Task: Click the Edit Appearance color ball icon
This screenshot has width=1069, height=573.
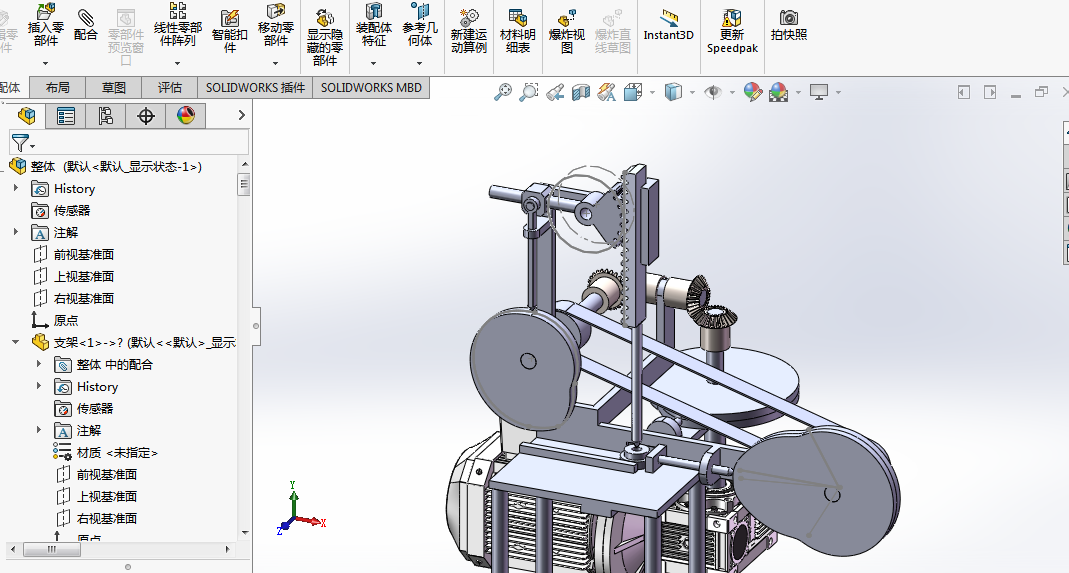Action: [x=752, y=92]
